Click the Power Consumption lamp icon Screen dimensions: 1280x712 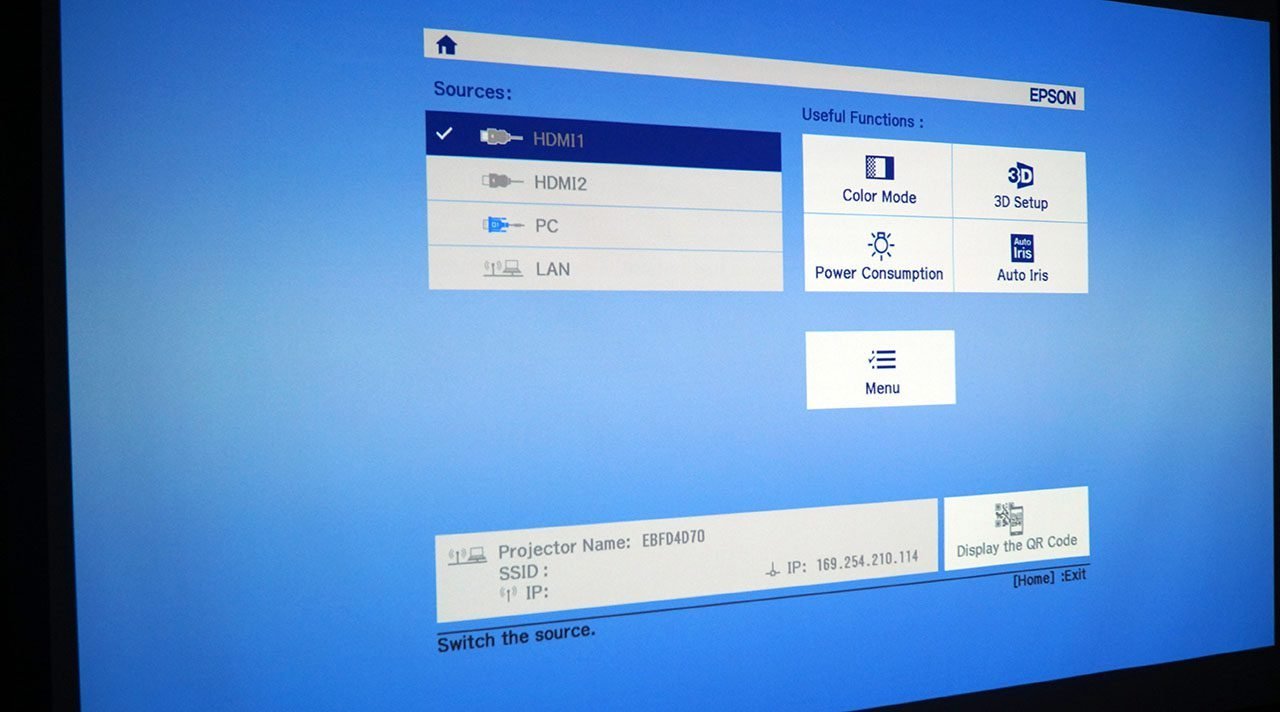[881, 245]
